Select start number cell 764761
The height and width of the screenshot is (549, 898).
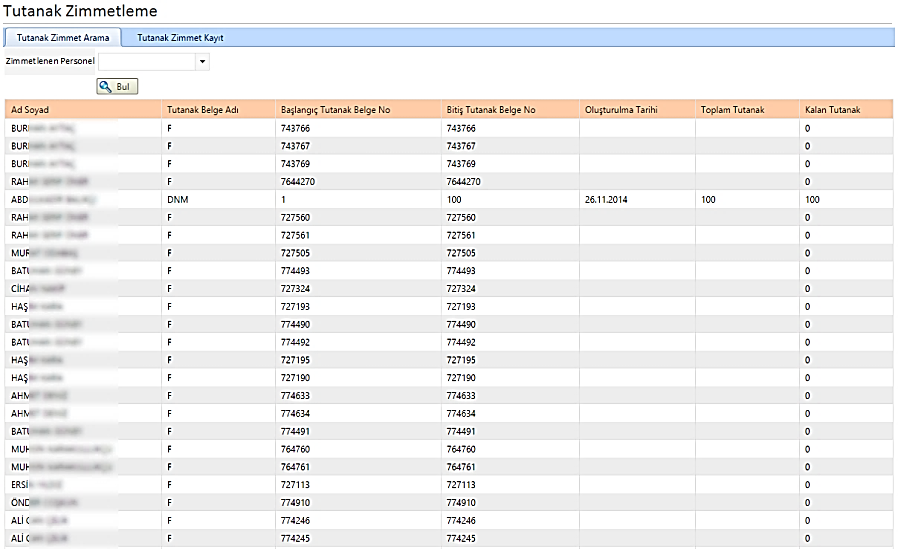click(x=358, y=467)
